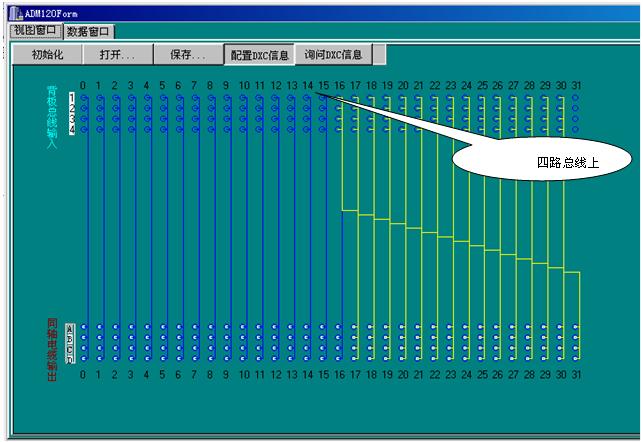Select row A output node in column 0
The image size is (643, 442).
[x=84, y=327]
